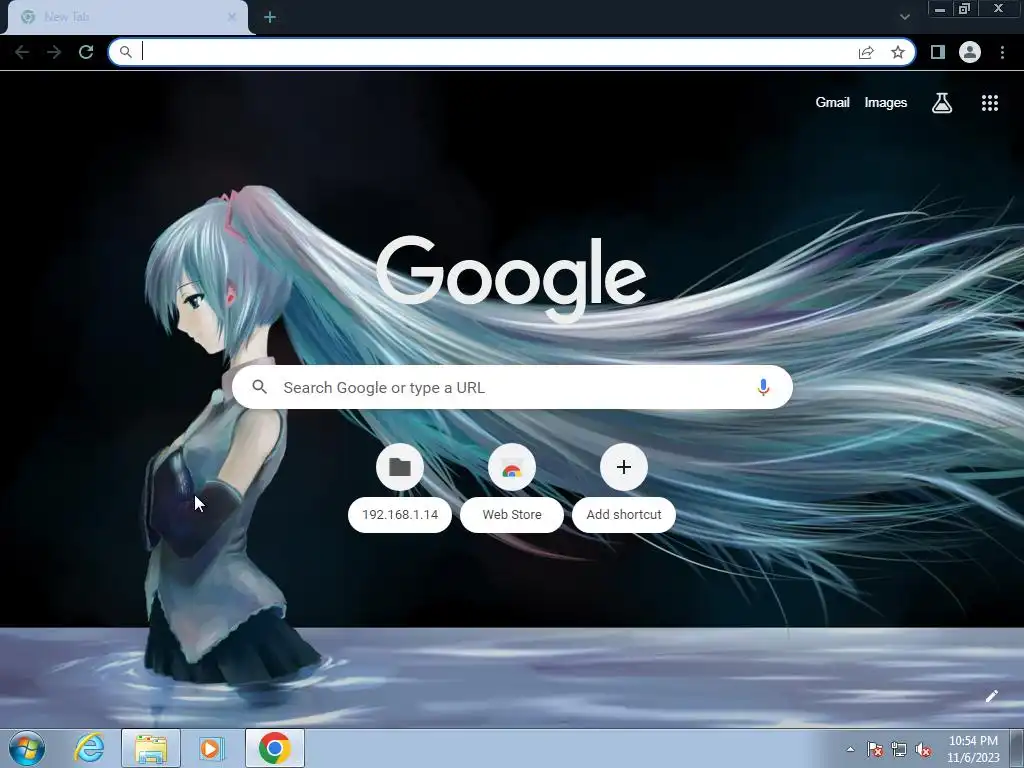Expand the tab search chevron
The height and width of the screenshot is (768, 1024).
point(904,17)
